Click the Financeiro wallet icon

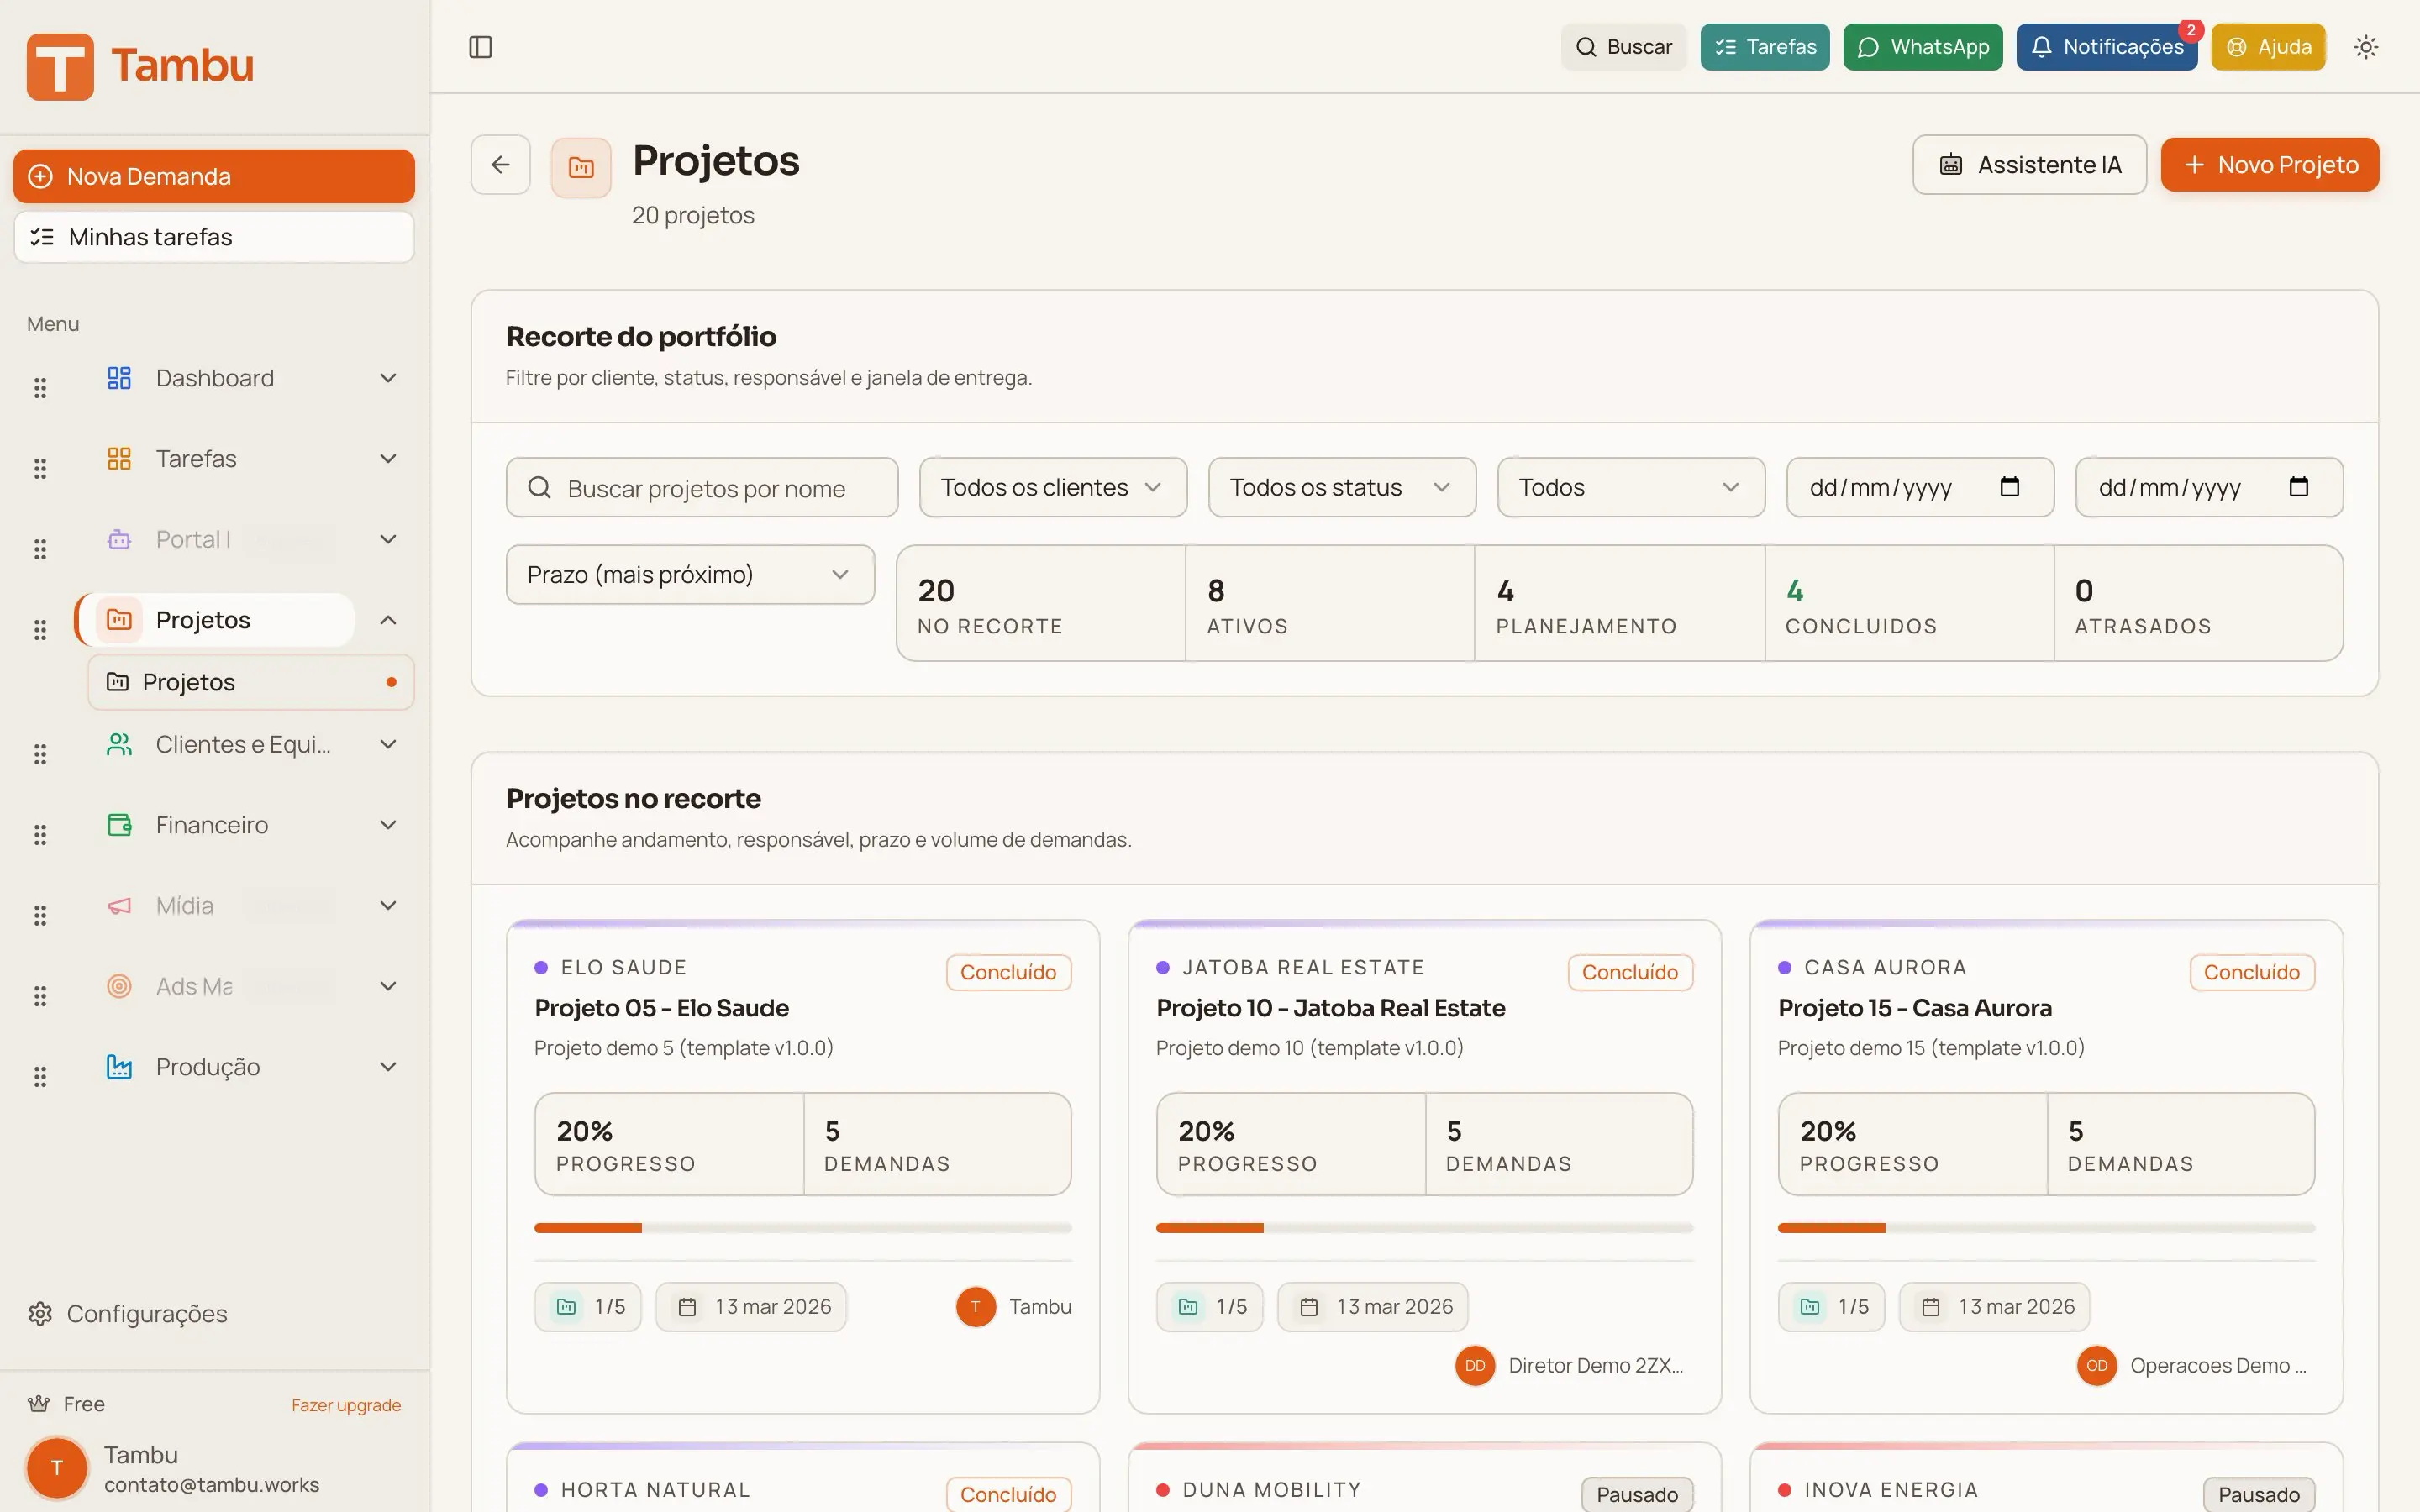119,825
